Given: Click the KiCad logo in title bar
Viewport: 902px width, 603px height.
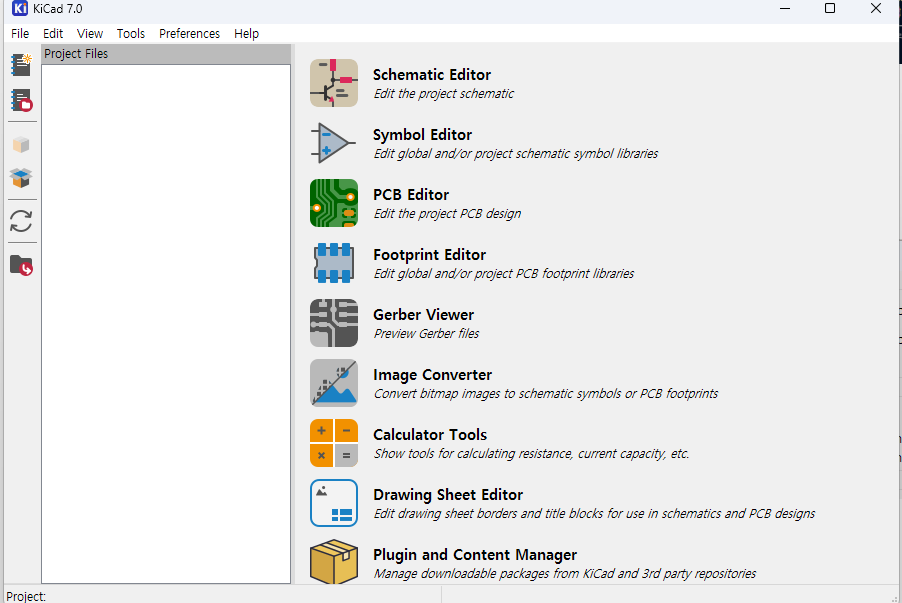Looking at the screenshot, I should [x=20, y=9].
